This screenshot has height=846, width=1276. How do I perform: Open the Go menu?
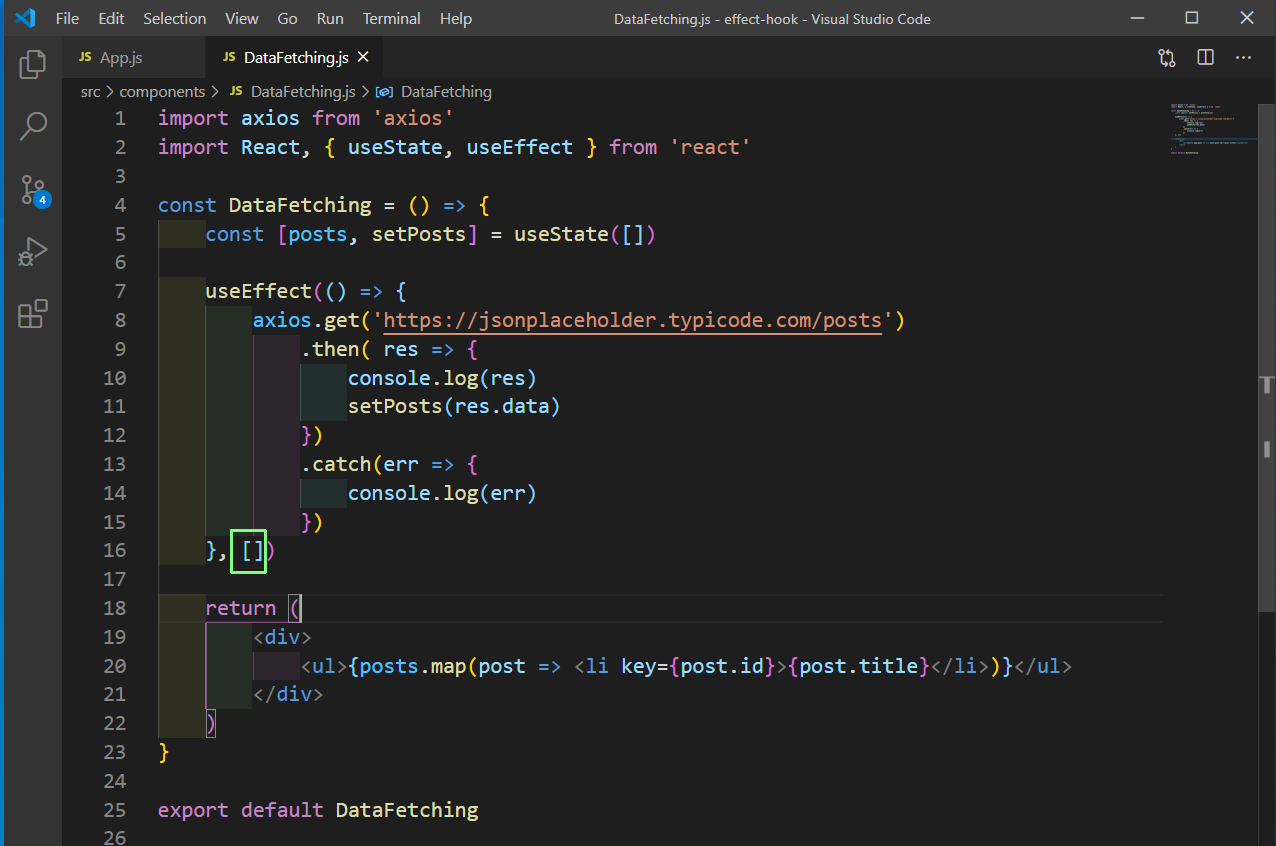(x=287, y=18)
